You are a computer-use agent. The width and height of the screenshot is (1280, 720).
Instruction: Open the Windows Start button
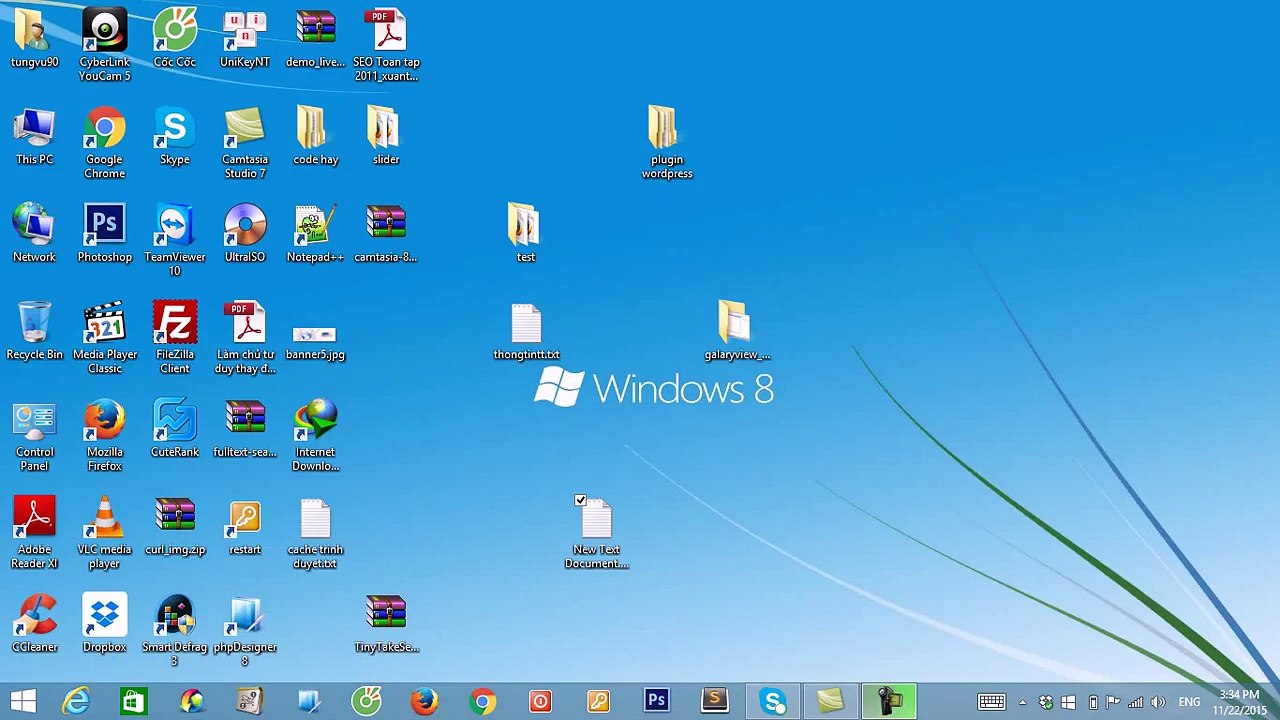pyautogui.click(x=23, y=701)
